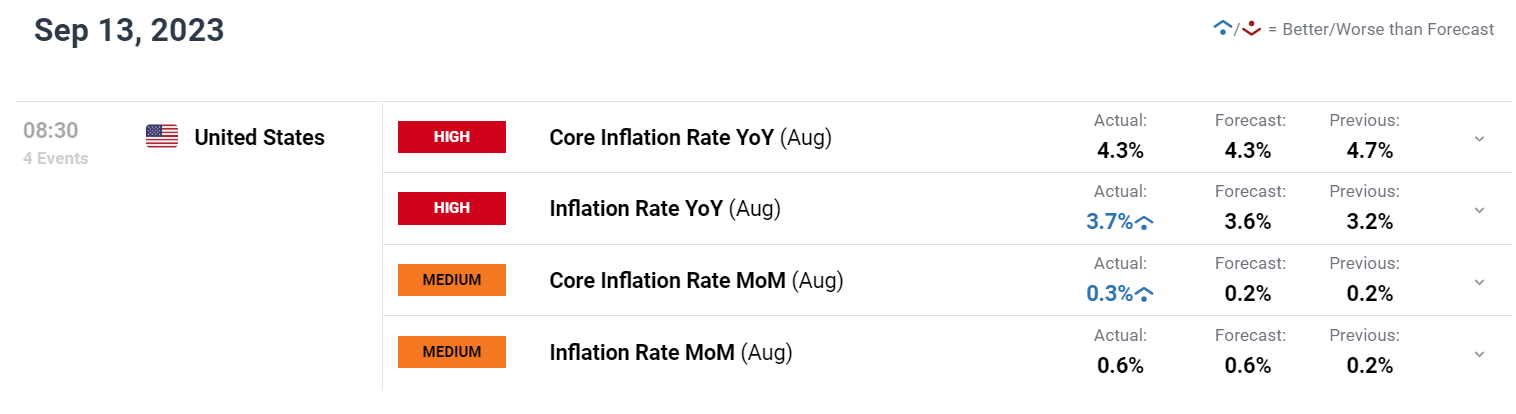Click HIGH badge for Inflation Rate YoY
The height and width of the screenshot is (414, 1516).
pyautogui.click(x=452, y=209)
